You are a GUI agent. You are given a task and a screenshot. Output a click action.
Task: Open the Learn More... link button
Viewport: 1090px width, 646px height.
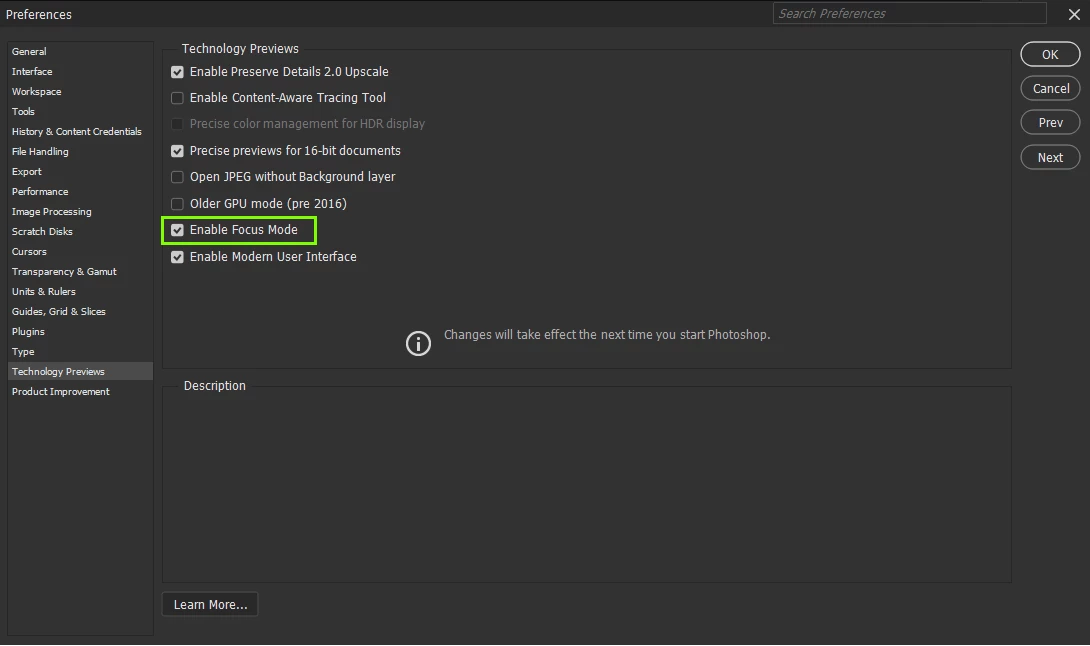click(210, 605)
